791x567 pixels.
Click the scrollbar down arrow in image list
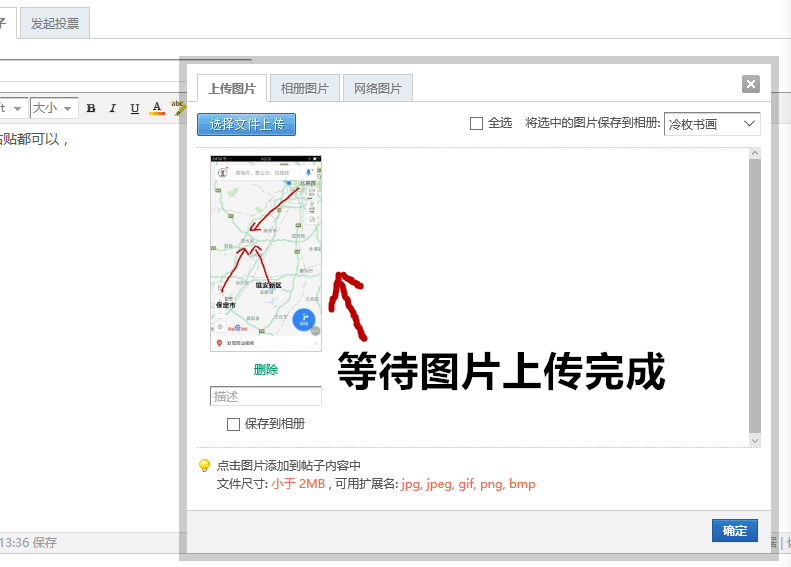click(x=755, y=441)
